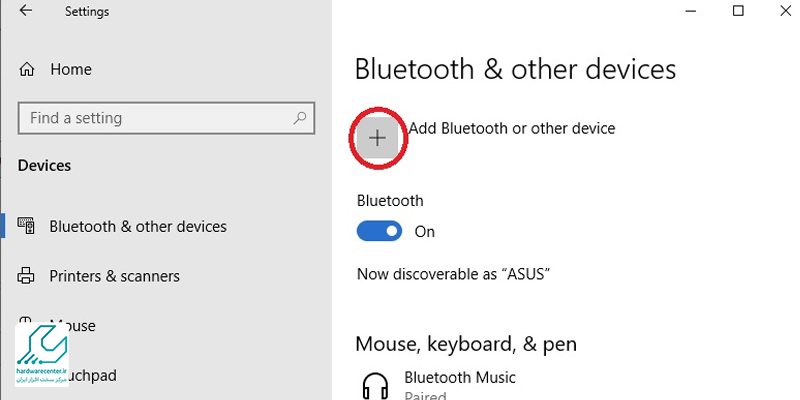Click the Home house icon
This screenshot has width=800, height=400.
(28, 70)
